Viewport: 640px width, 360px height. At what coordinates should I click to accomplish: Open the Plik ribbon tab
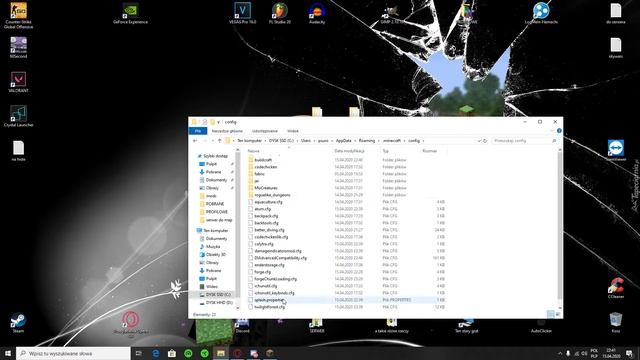[x=198, y=131]
